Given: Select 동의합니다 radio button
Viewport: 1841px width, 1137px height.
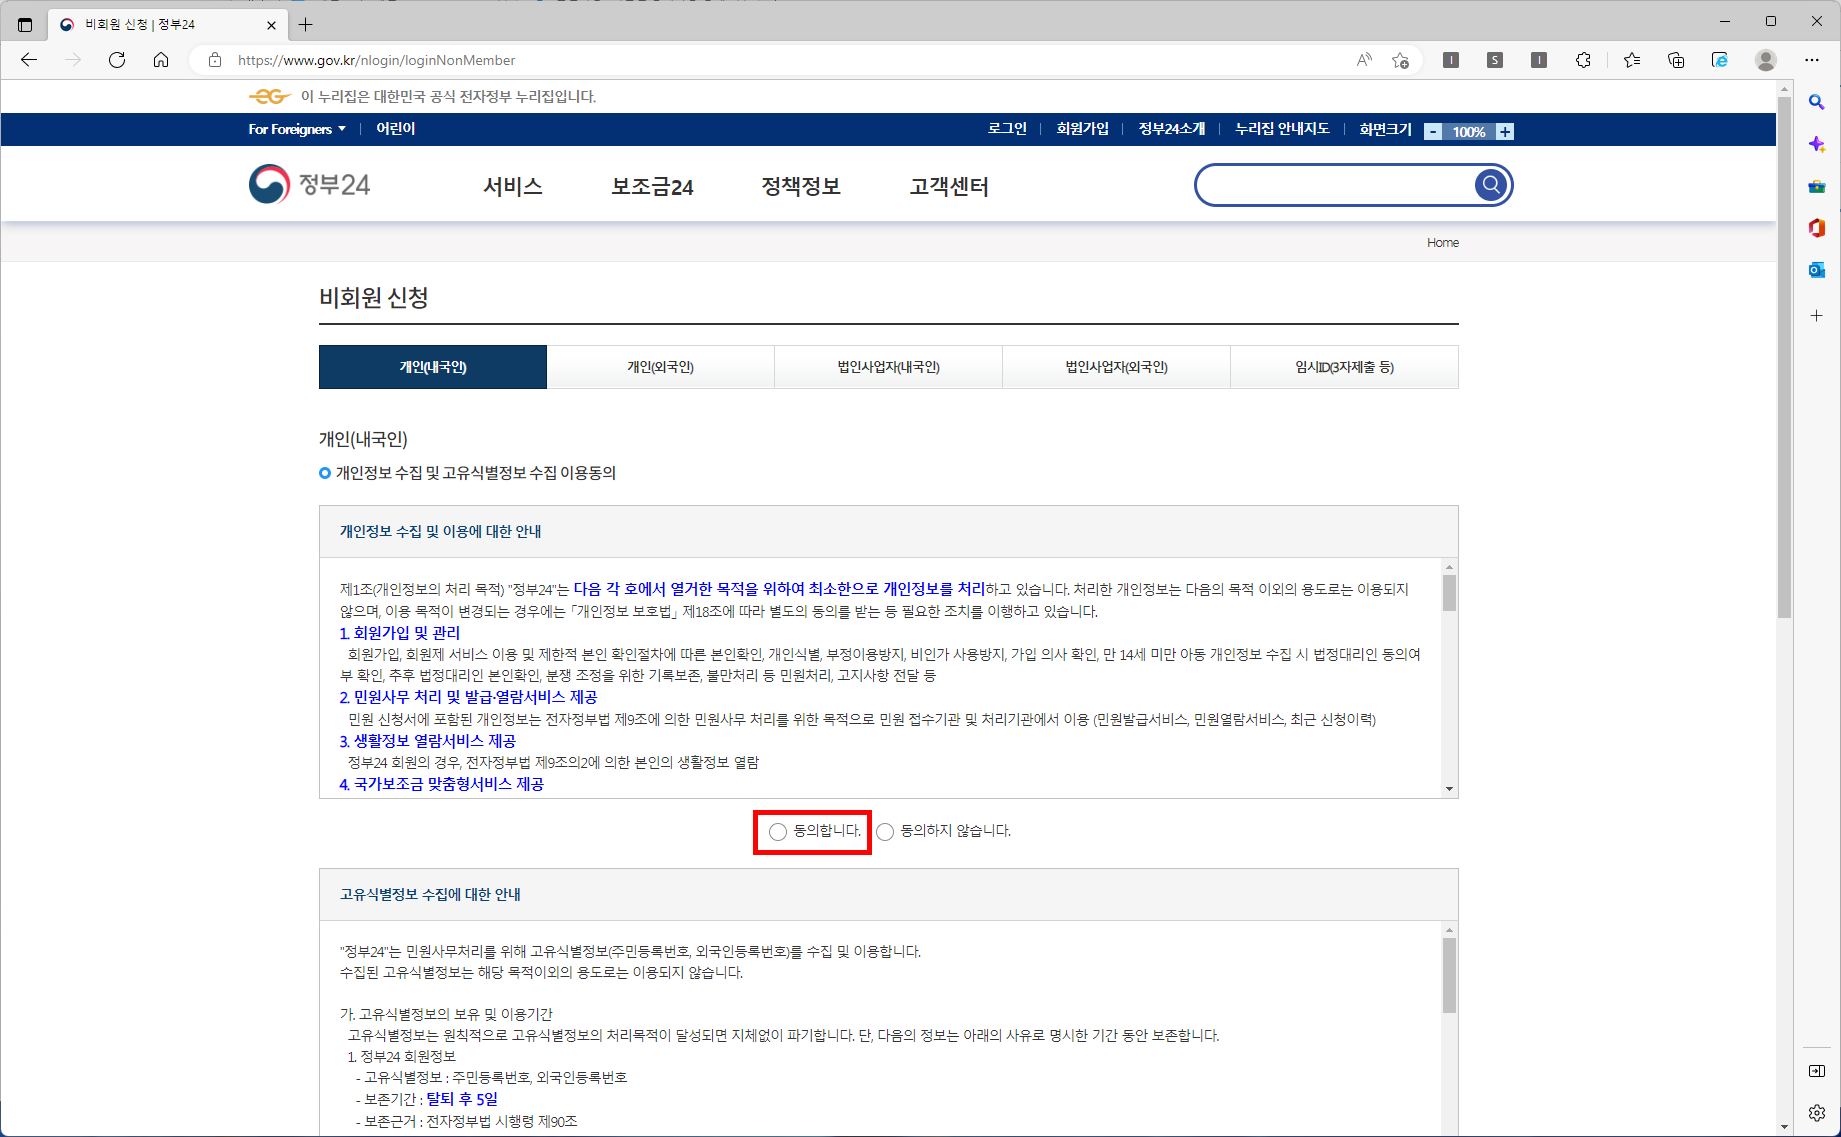Looking at the screenshot, I should point(778,832).
